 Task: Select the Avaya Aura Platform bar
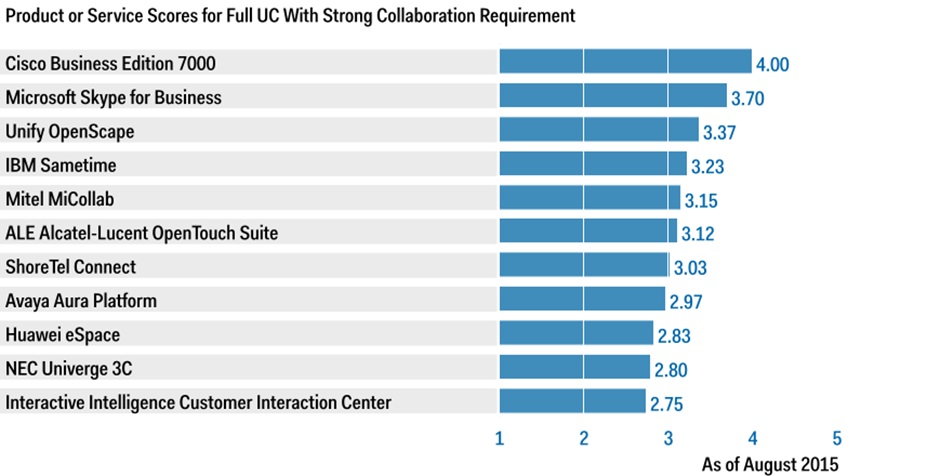point(581,300)
